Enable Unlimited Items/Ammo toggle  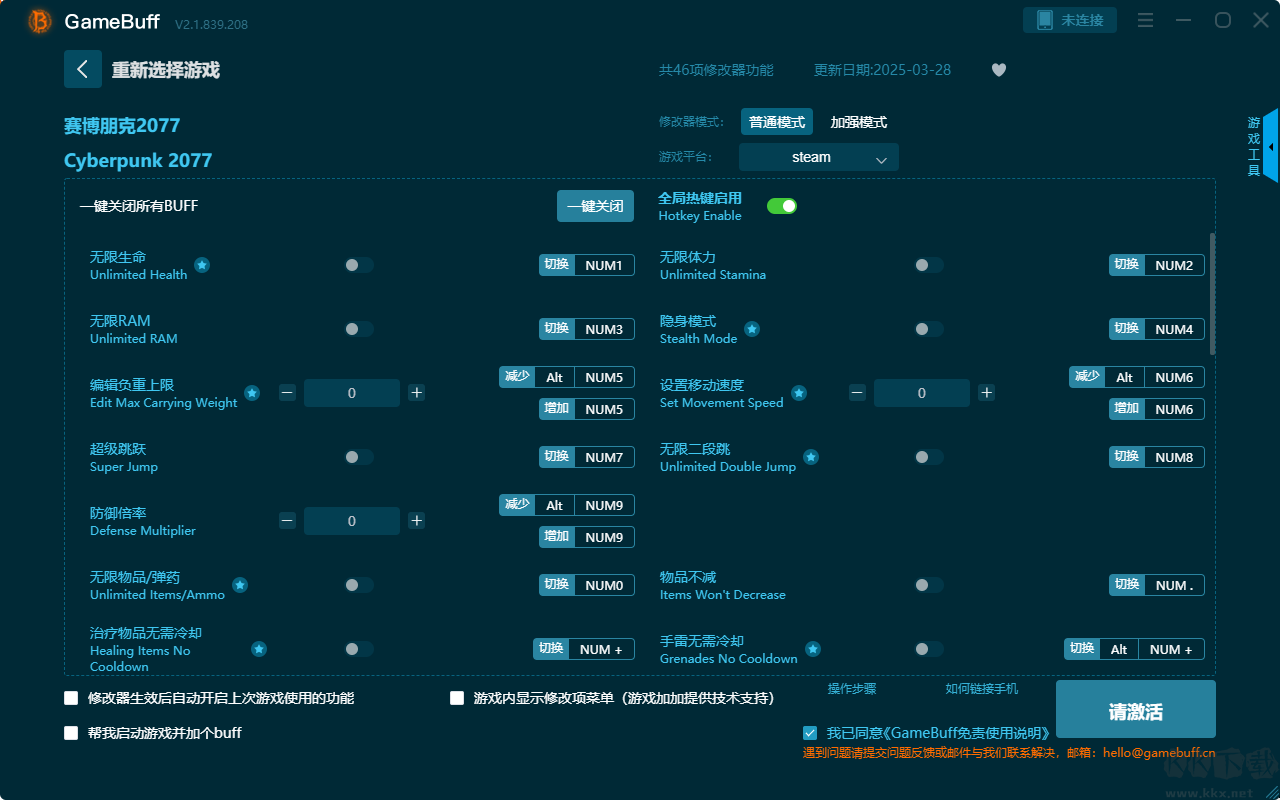pos(359,585)
